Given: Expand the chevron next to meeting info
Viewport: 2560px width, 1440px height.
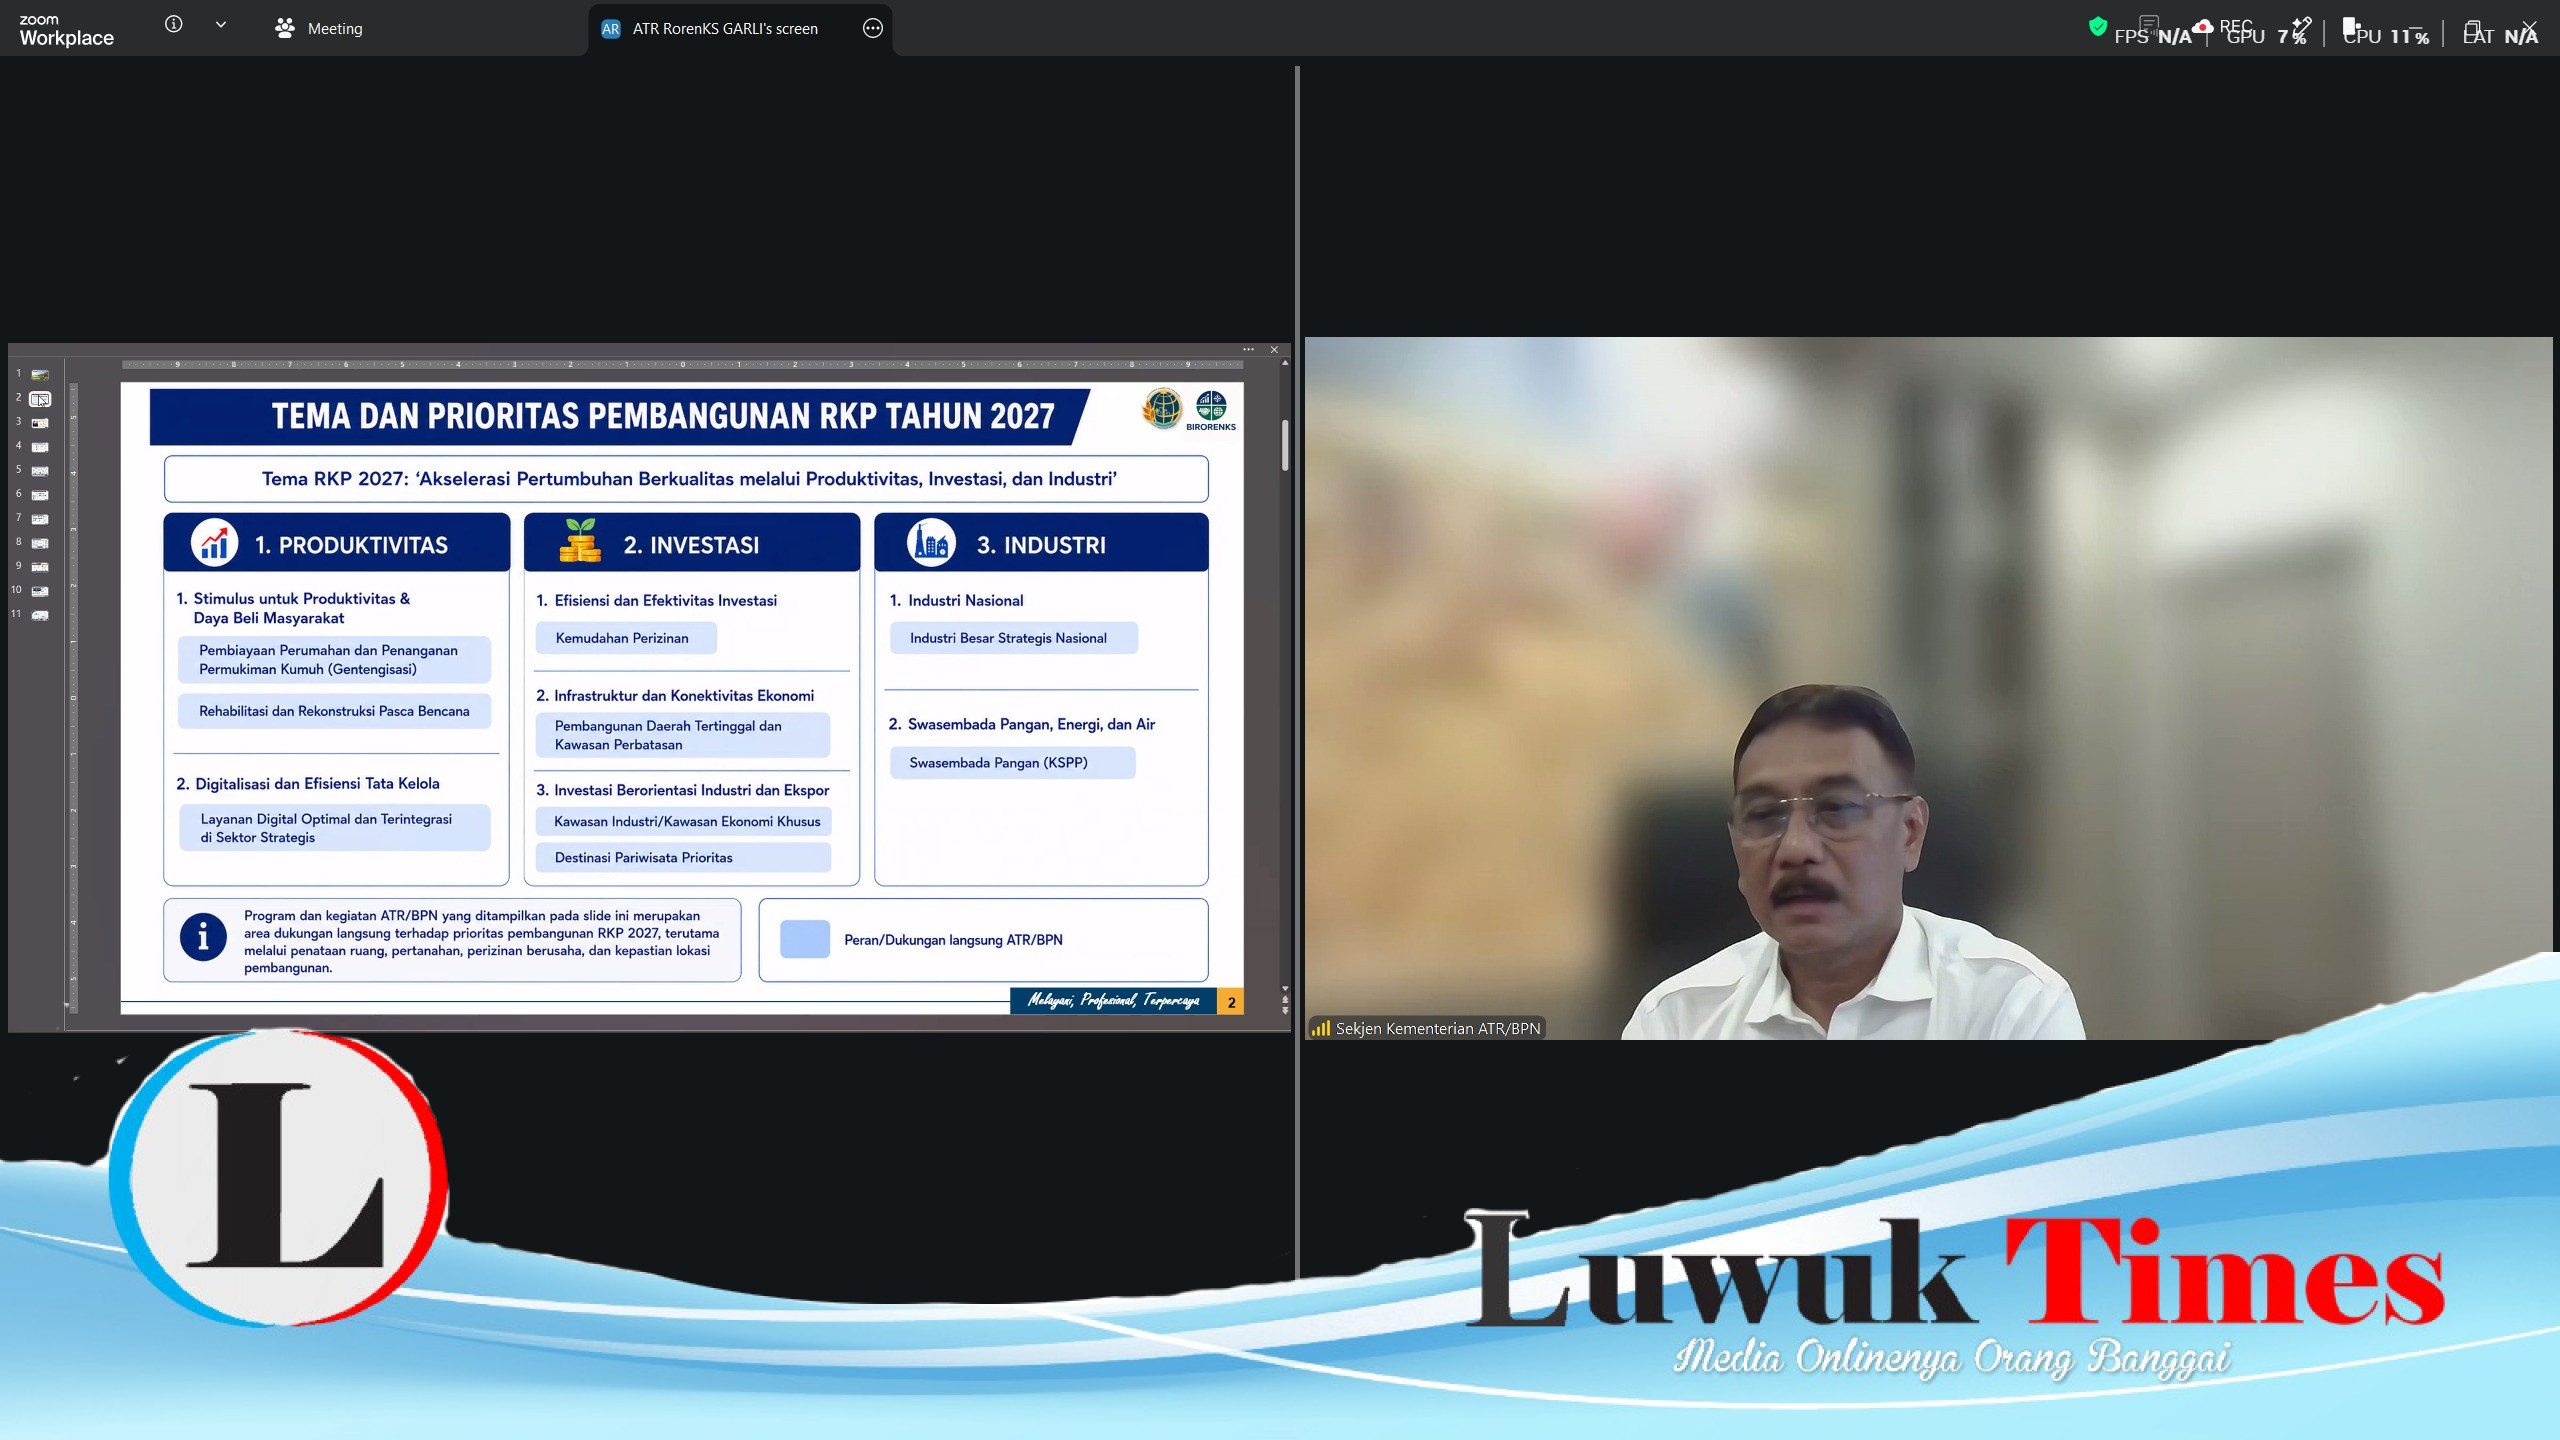Looking at the screenshot, I should click(x=221, y=24).
